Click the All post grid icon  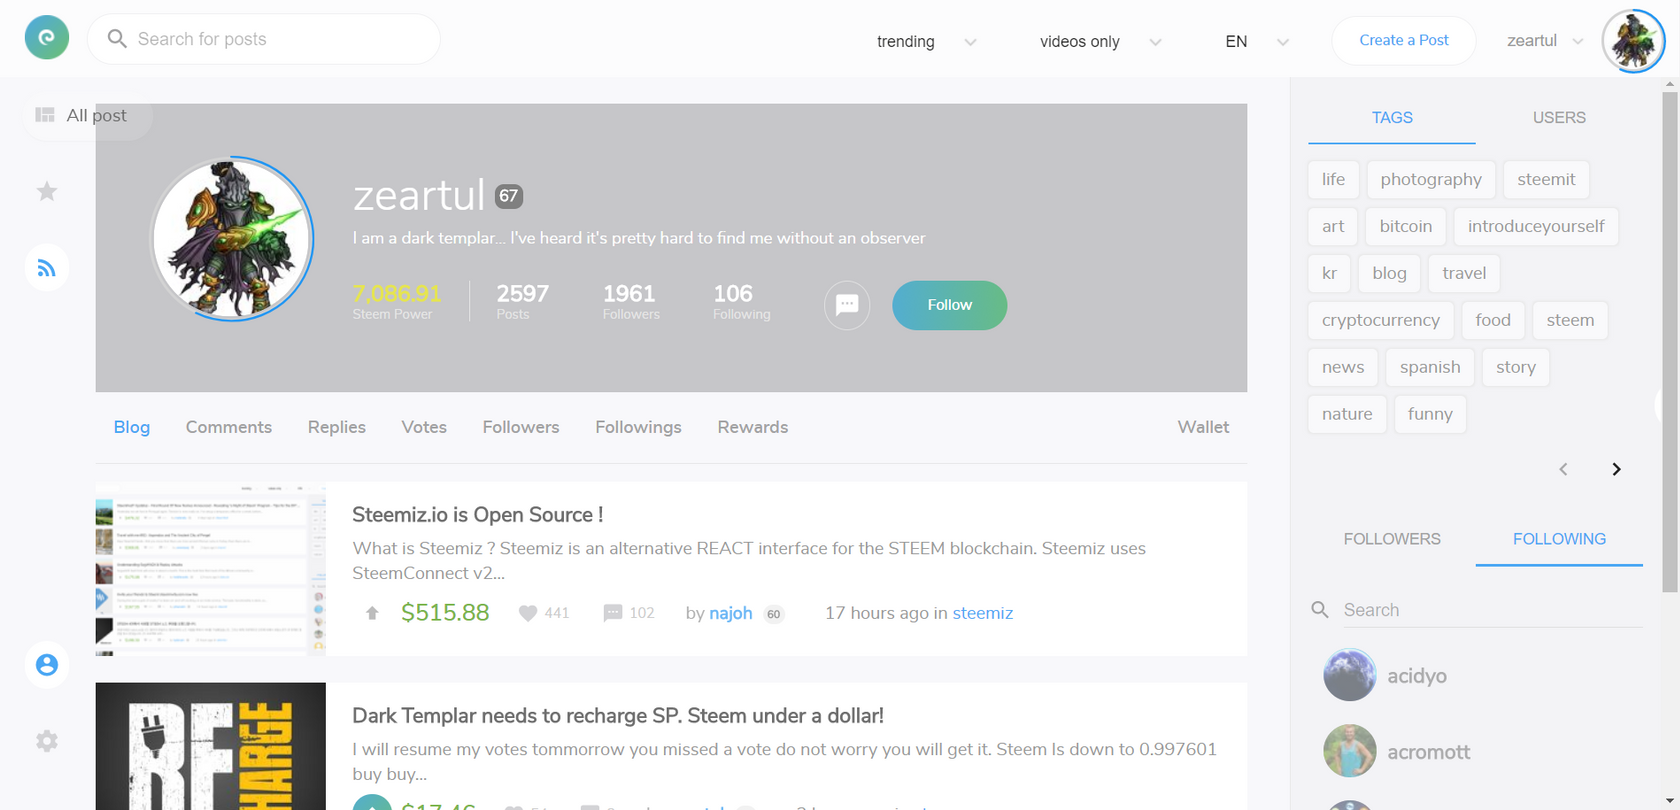45,115
